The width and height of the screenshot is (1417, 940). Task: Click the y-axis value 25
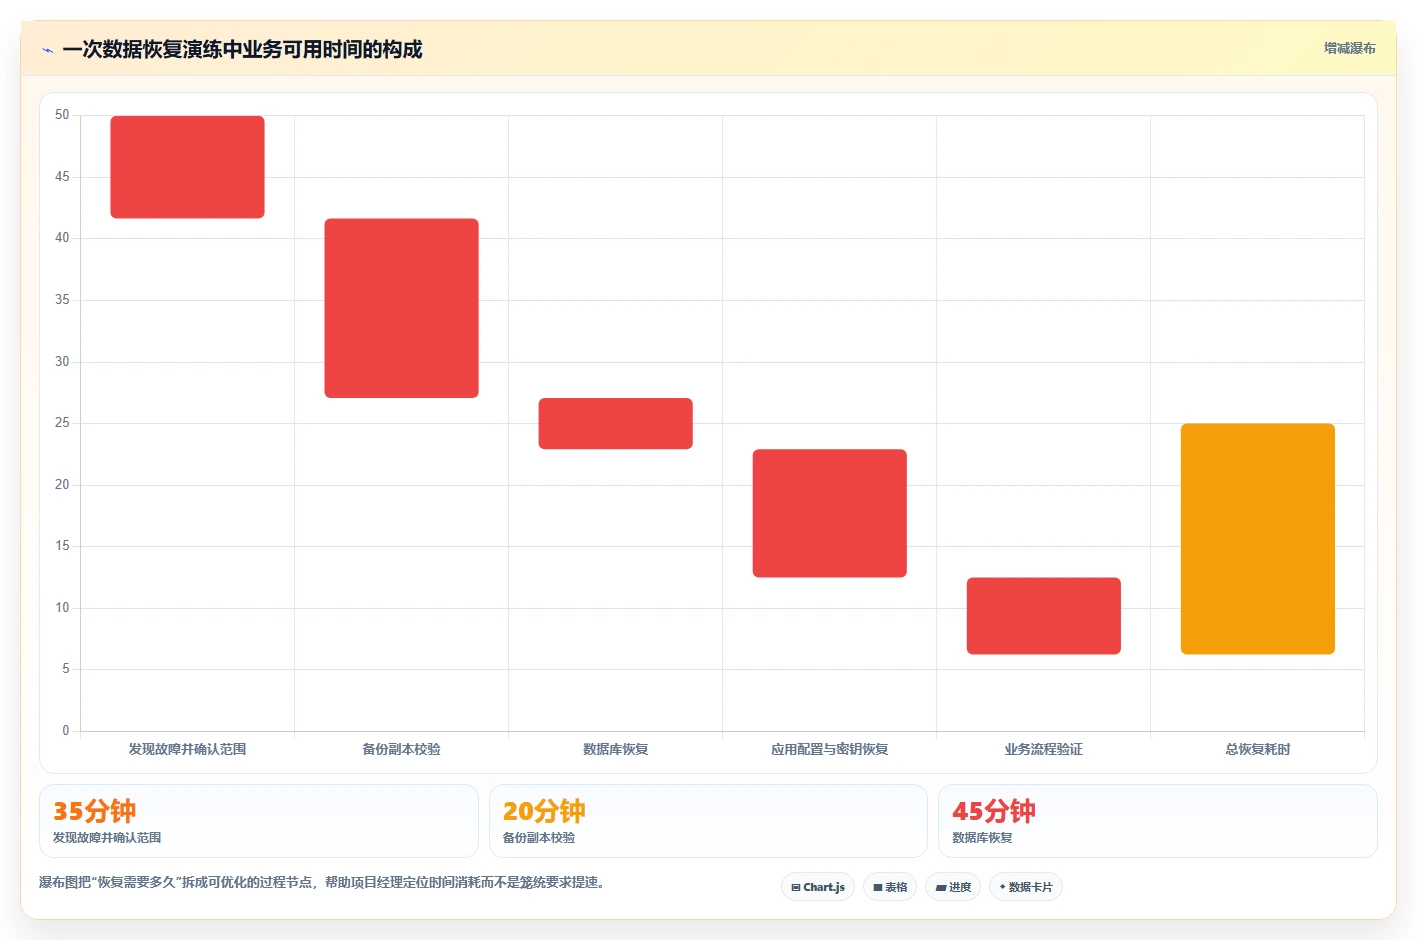(x=62, y=423)
